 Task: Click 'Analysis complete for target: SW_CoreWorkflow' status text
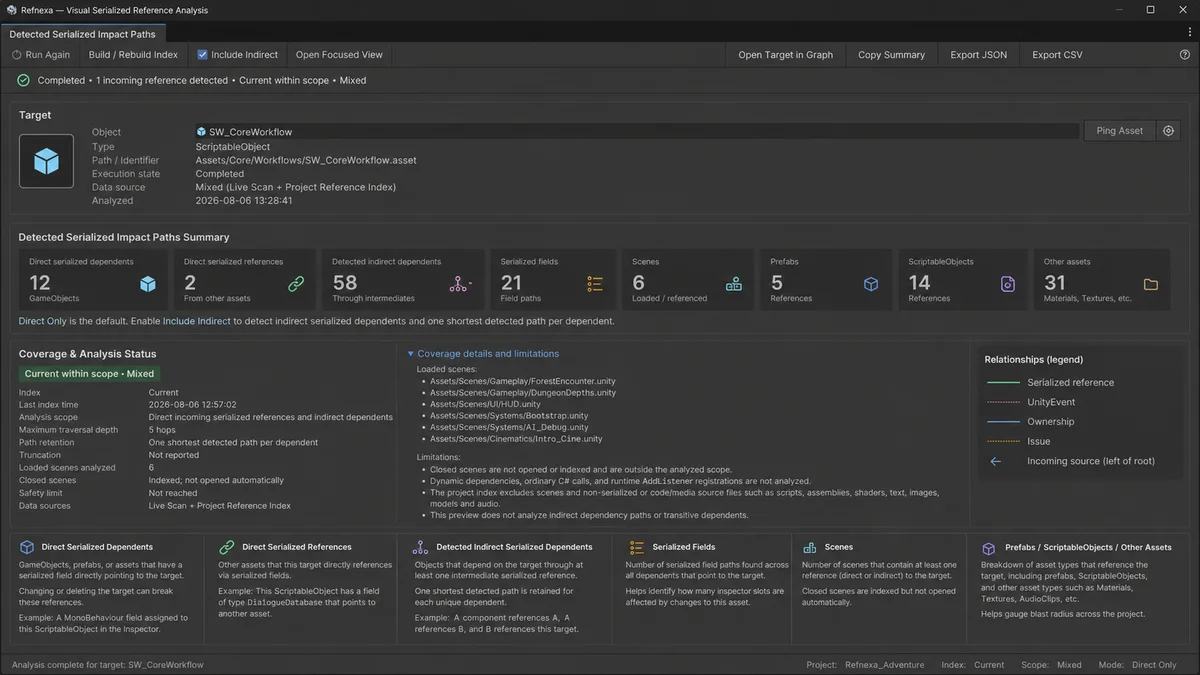point(107,665)
